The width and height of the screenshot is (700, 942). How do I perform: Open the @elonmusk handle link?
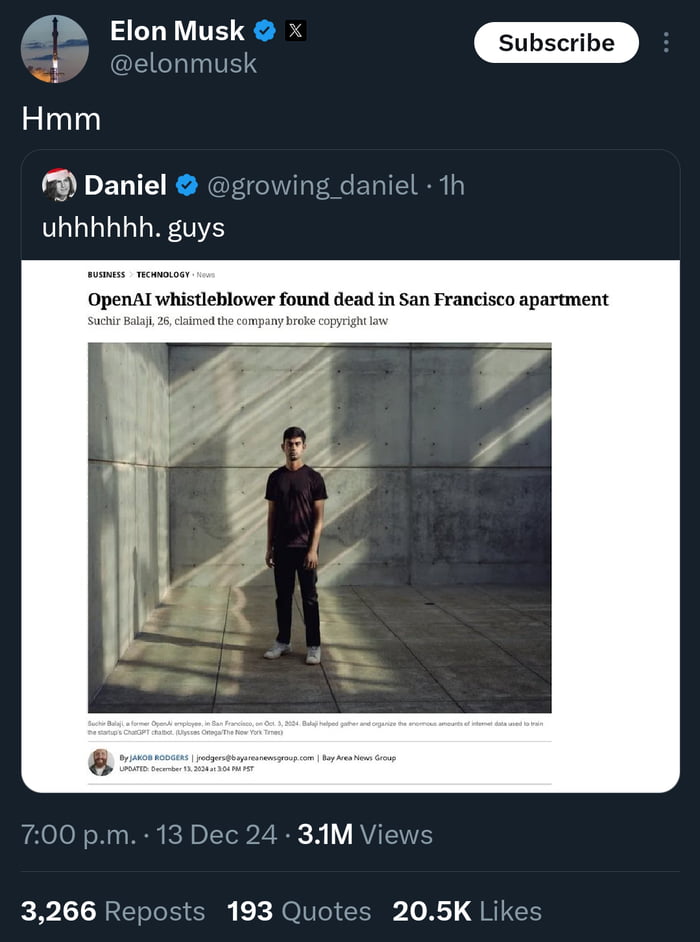click(x=183, y=64)
